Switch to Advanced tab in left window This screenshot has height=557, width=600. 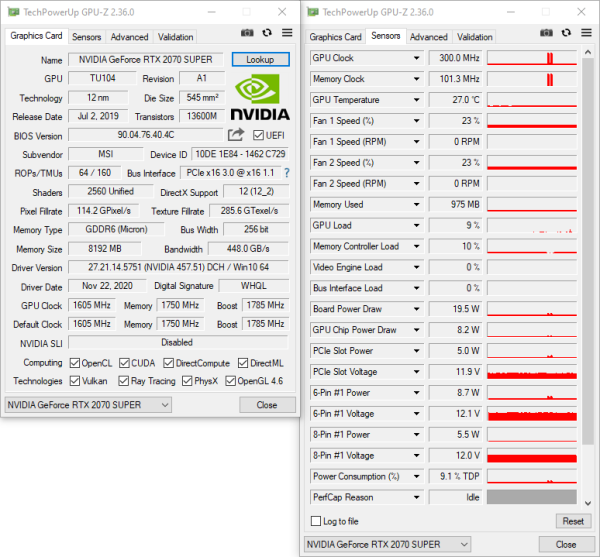[129, 37]
